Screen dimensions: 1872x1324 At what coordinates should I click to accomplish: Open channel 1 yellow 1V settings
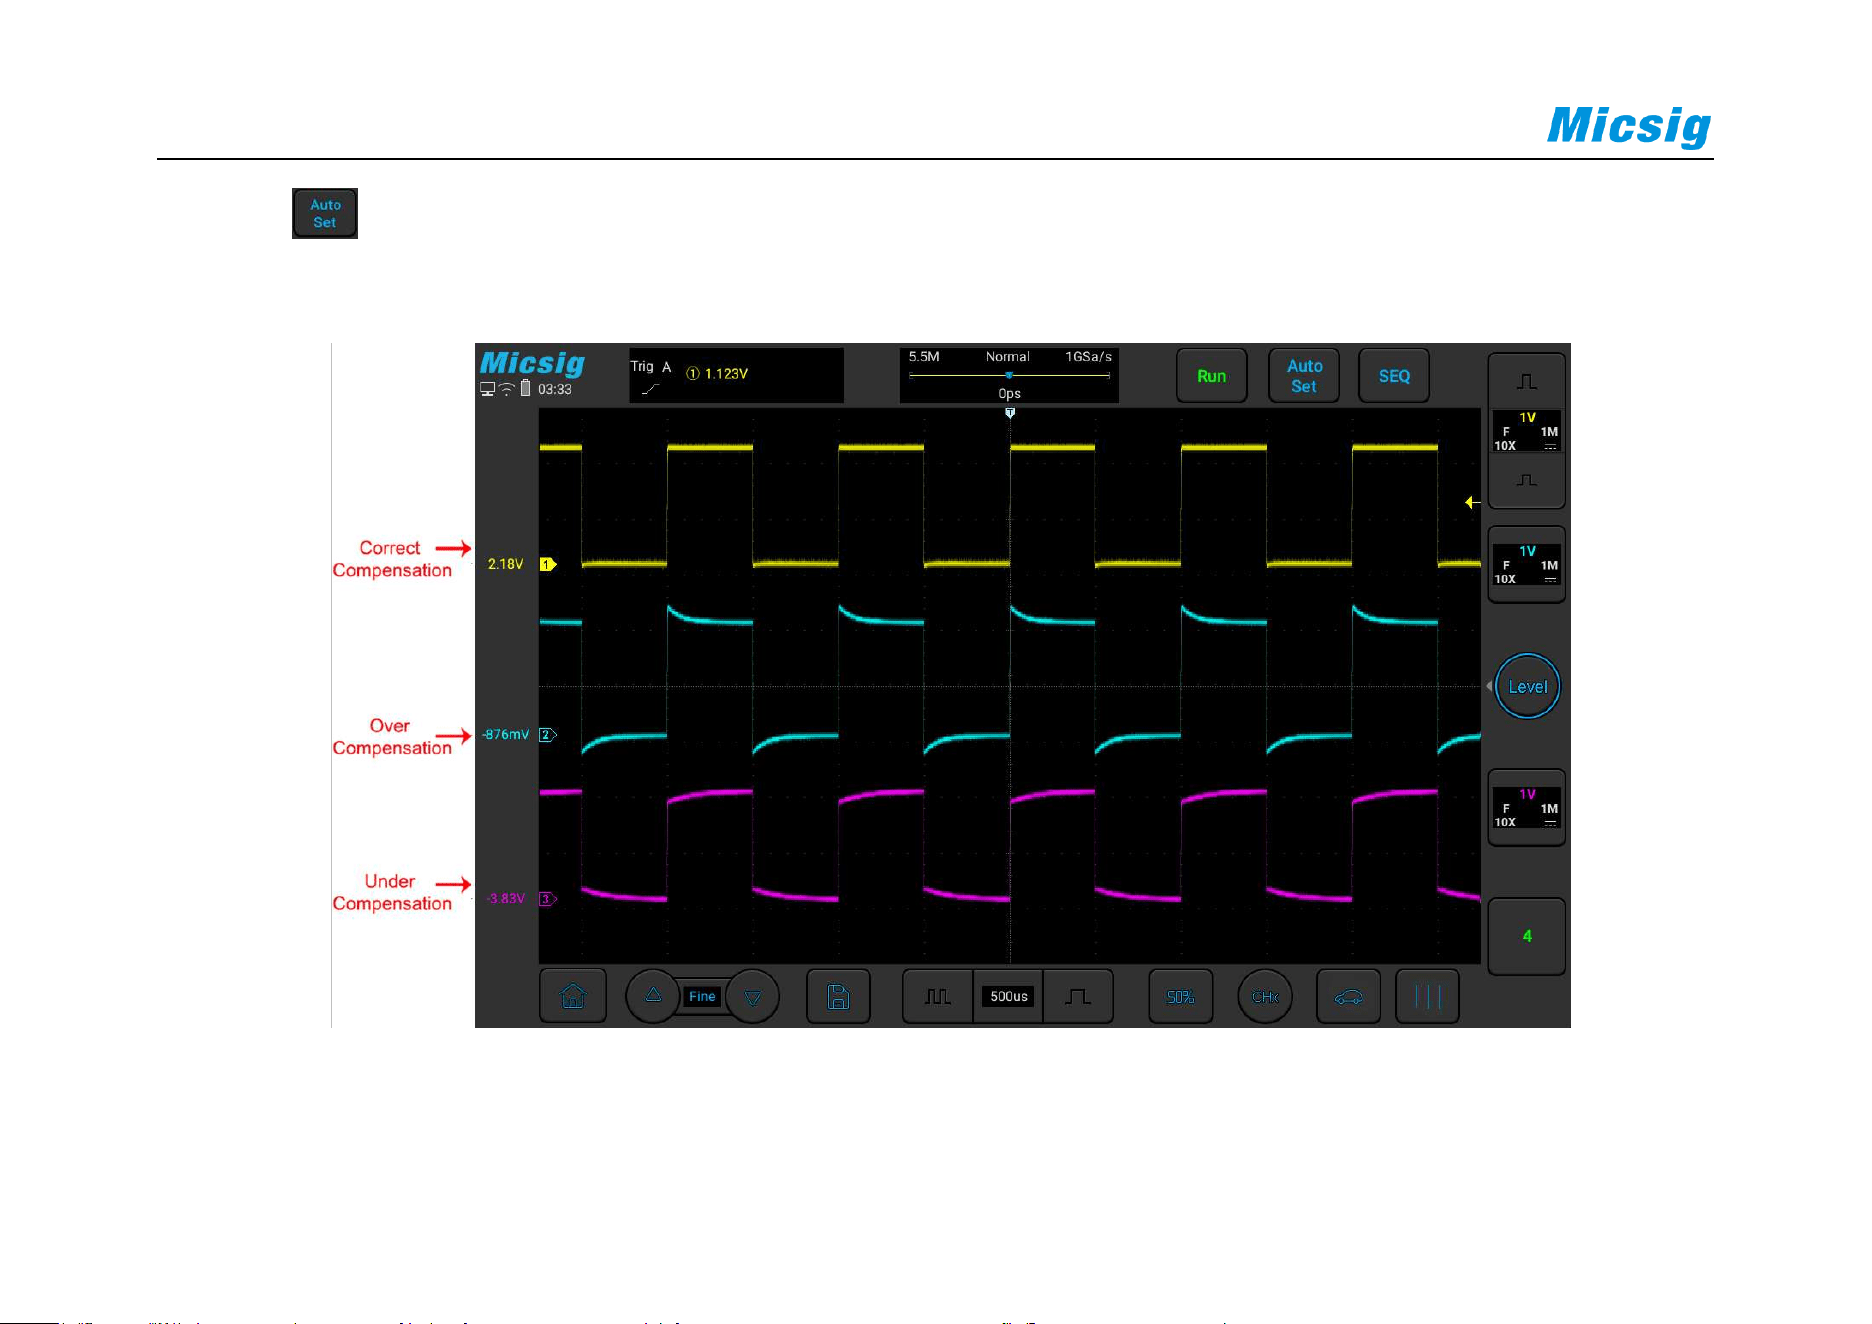click(x=1527, y=431)
